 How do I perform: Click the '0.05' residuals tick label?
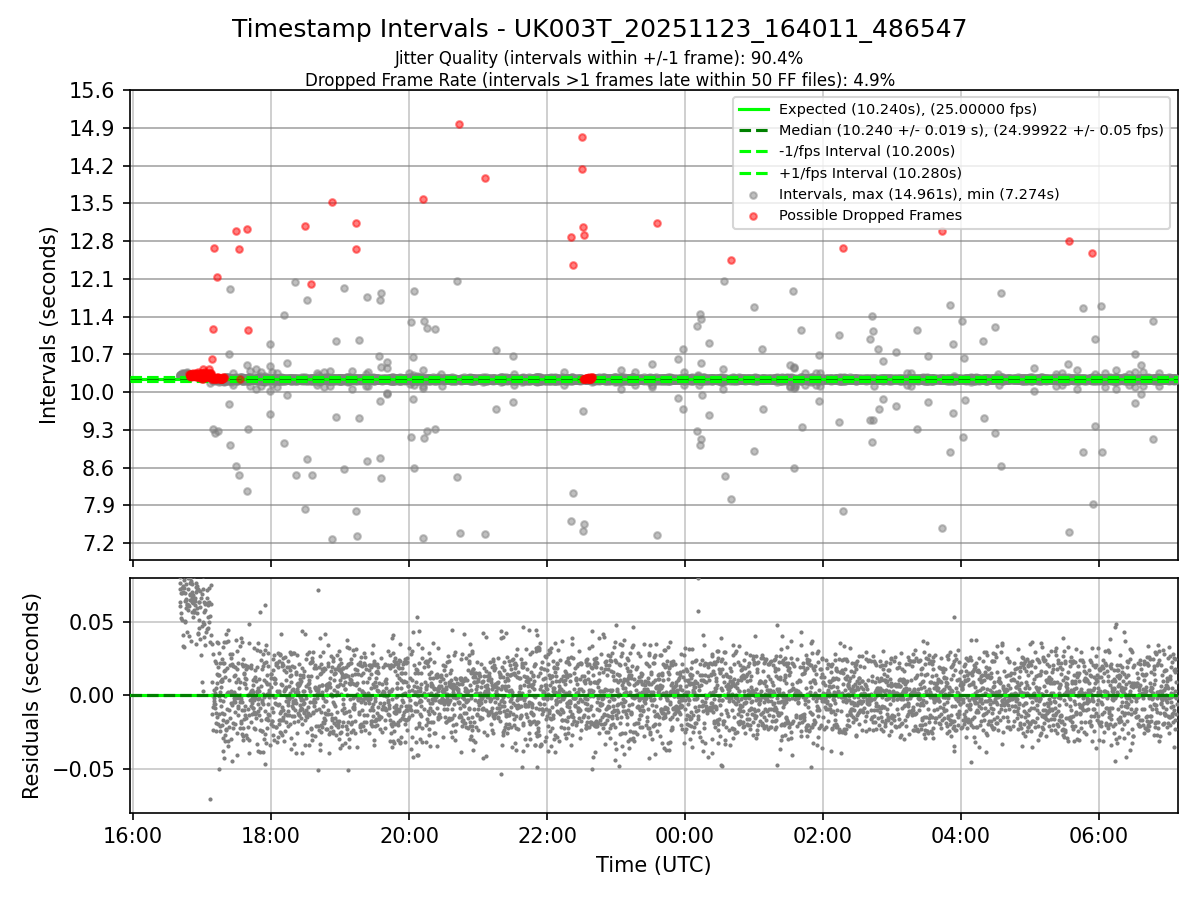[93, 622]
